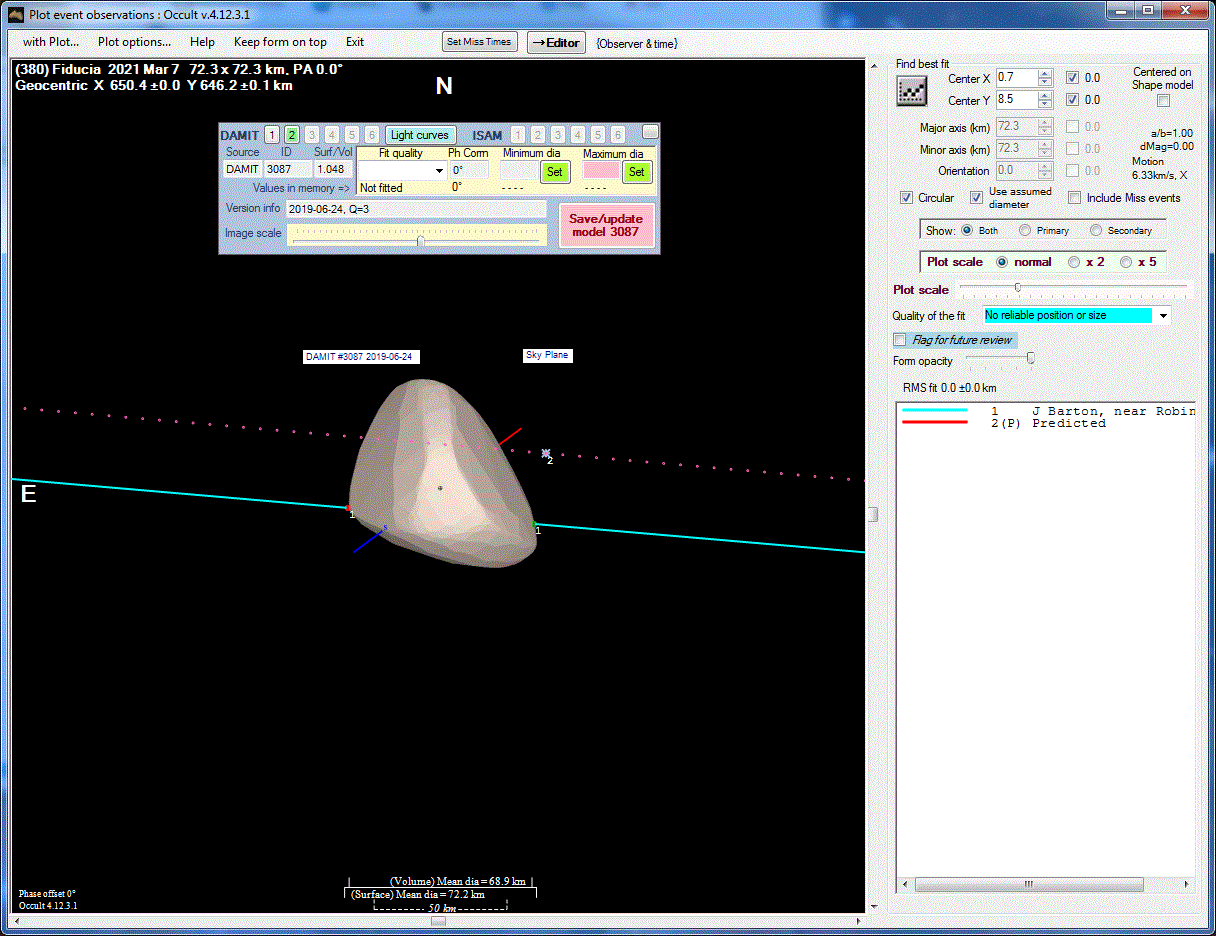Open the with Plot... menu

pyautogui.click(x=51, y=42)
